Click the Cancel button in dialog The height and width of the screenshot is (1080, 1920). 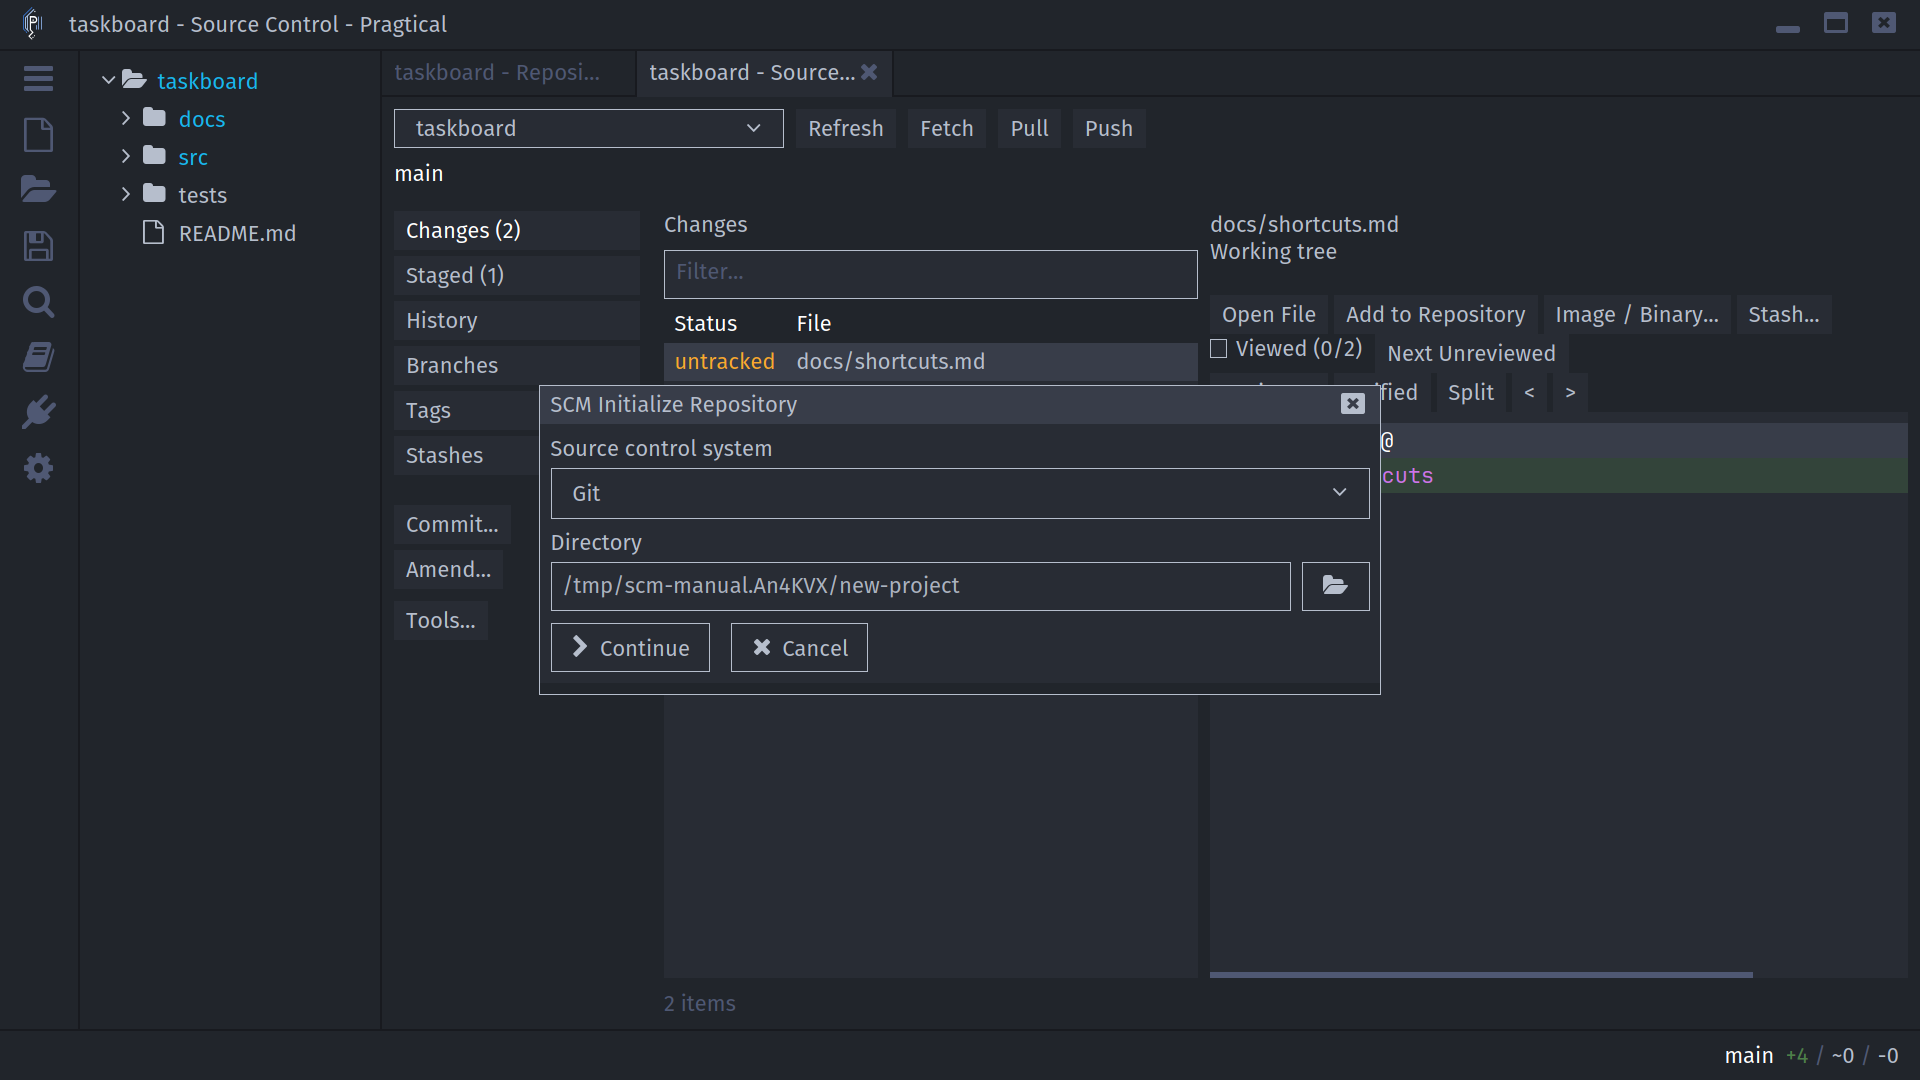click(799, 648)
